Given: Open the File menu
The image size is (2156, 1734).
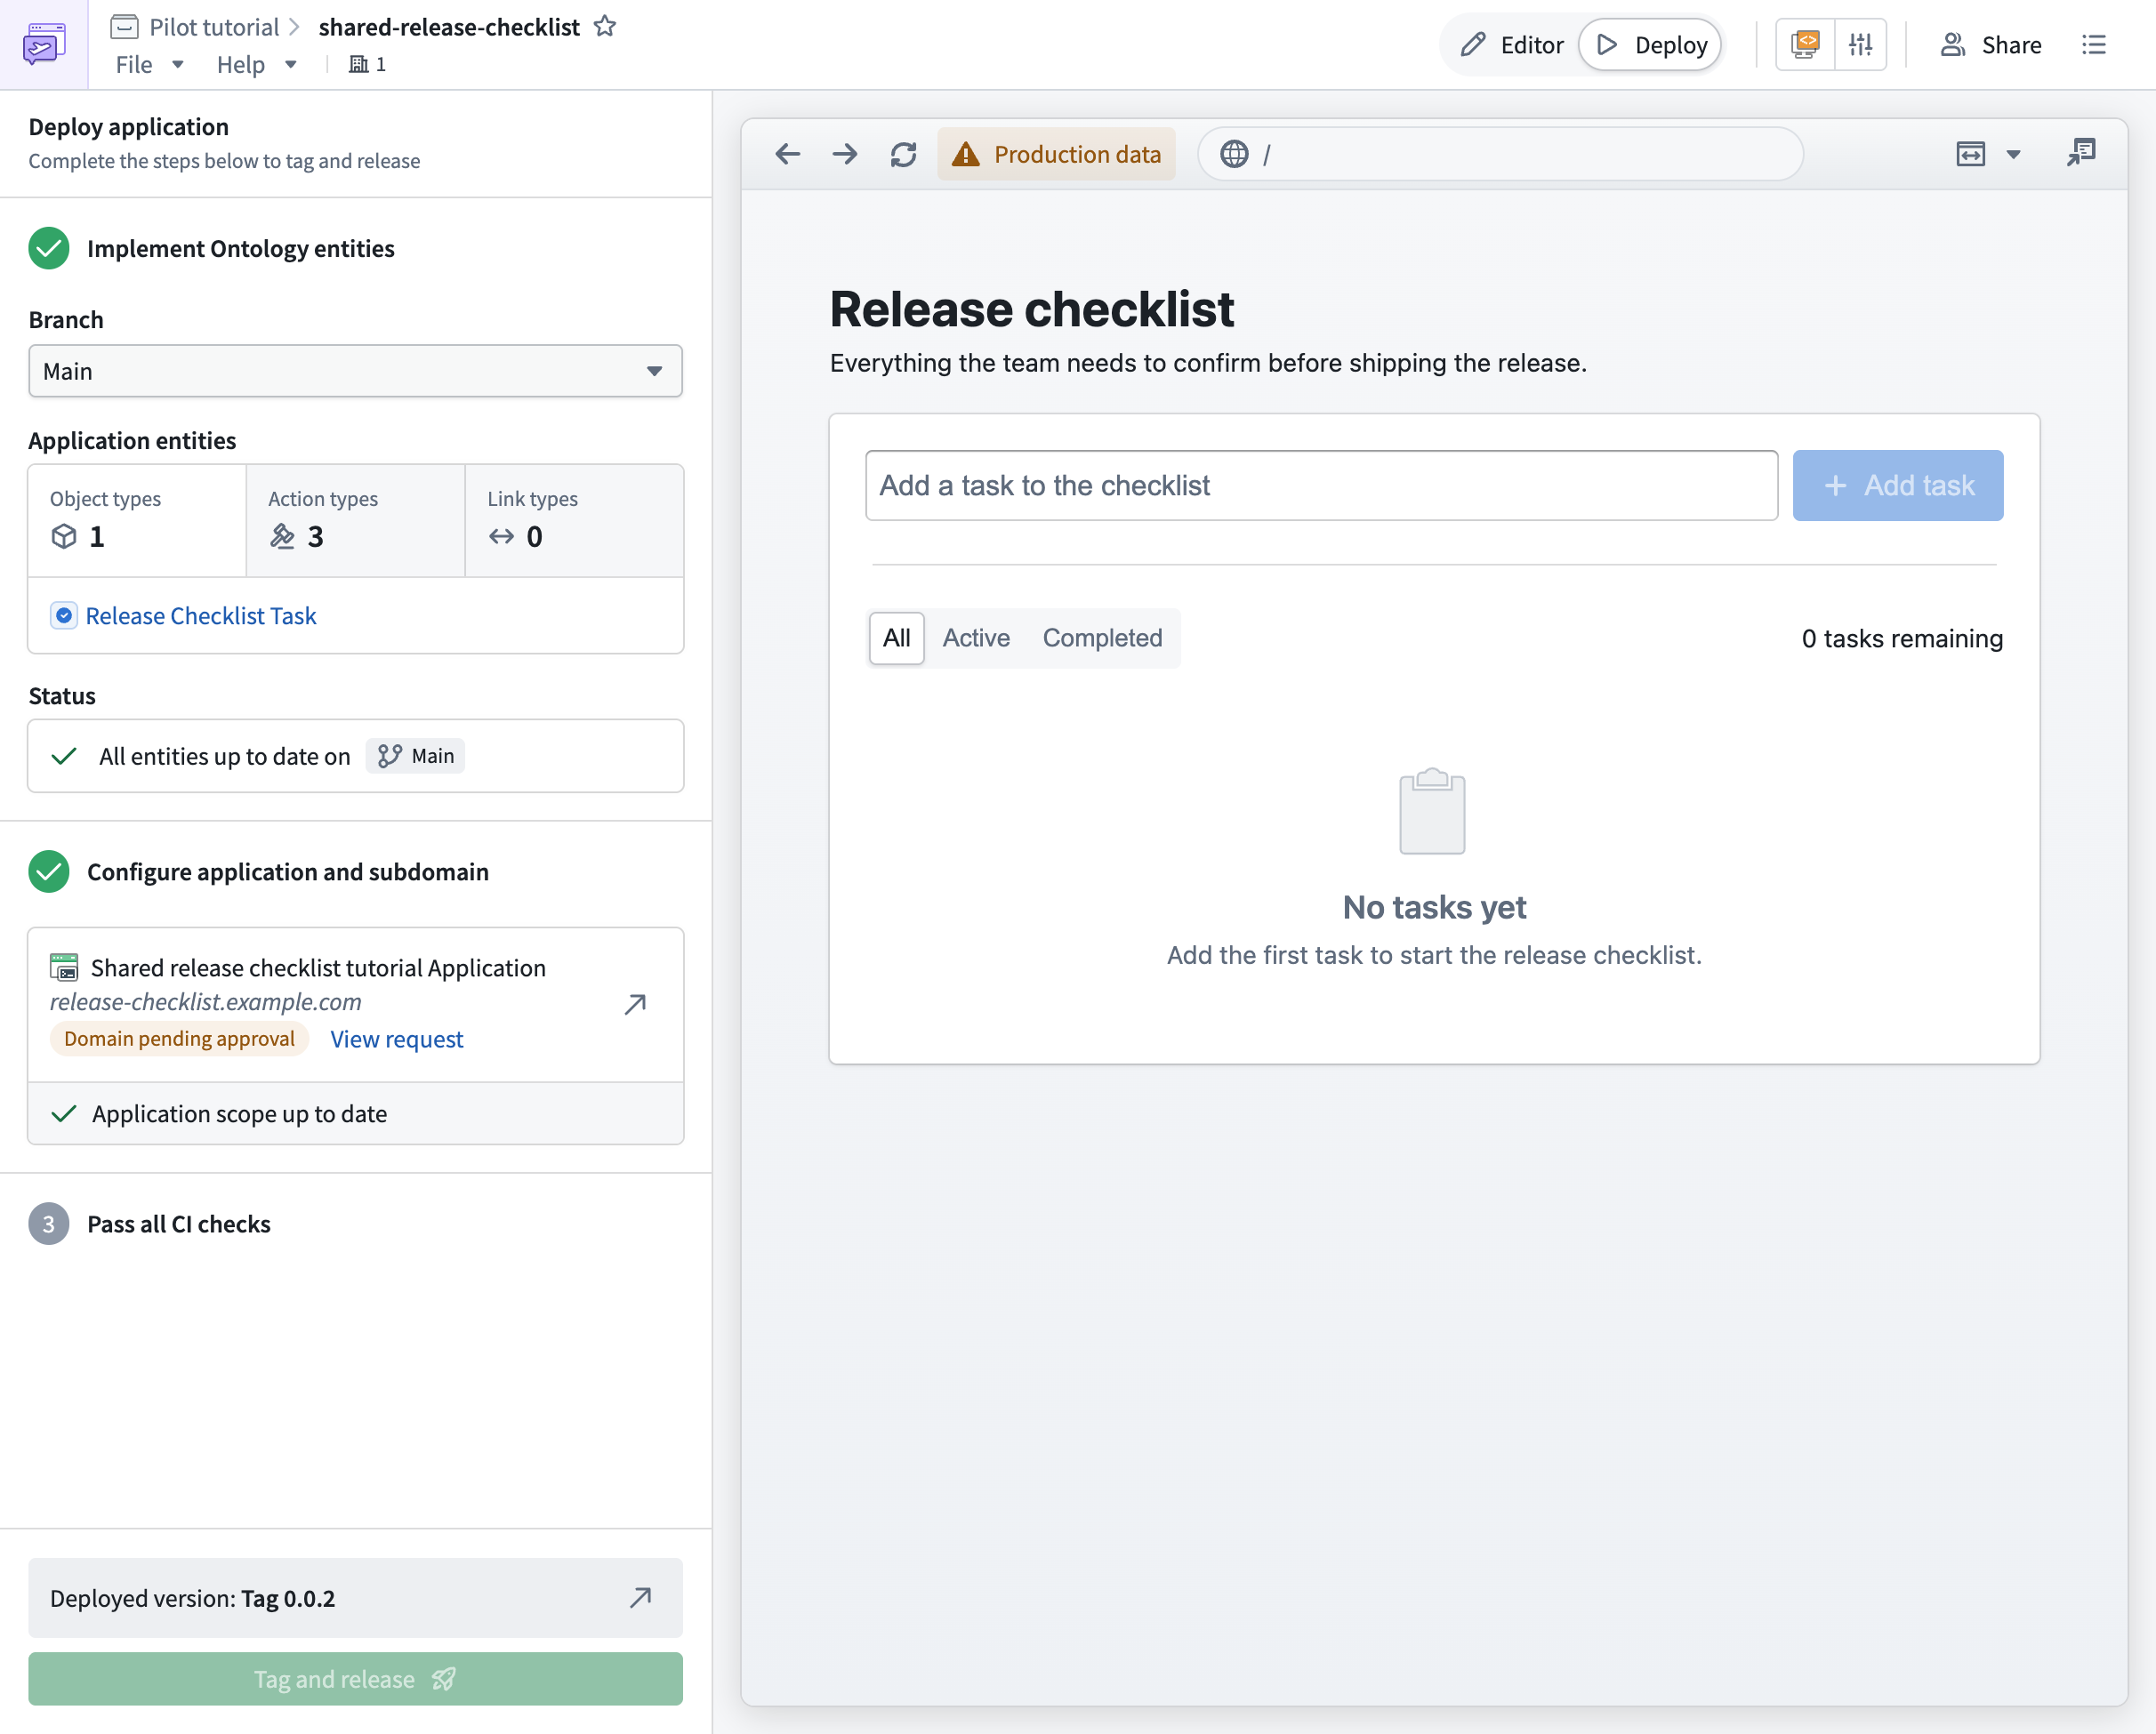Looking at the screenshot, I should click(x=149, y=64).
